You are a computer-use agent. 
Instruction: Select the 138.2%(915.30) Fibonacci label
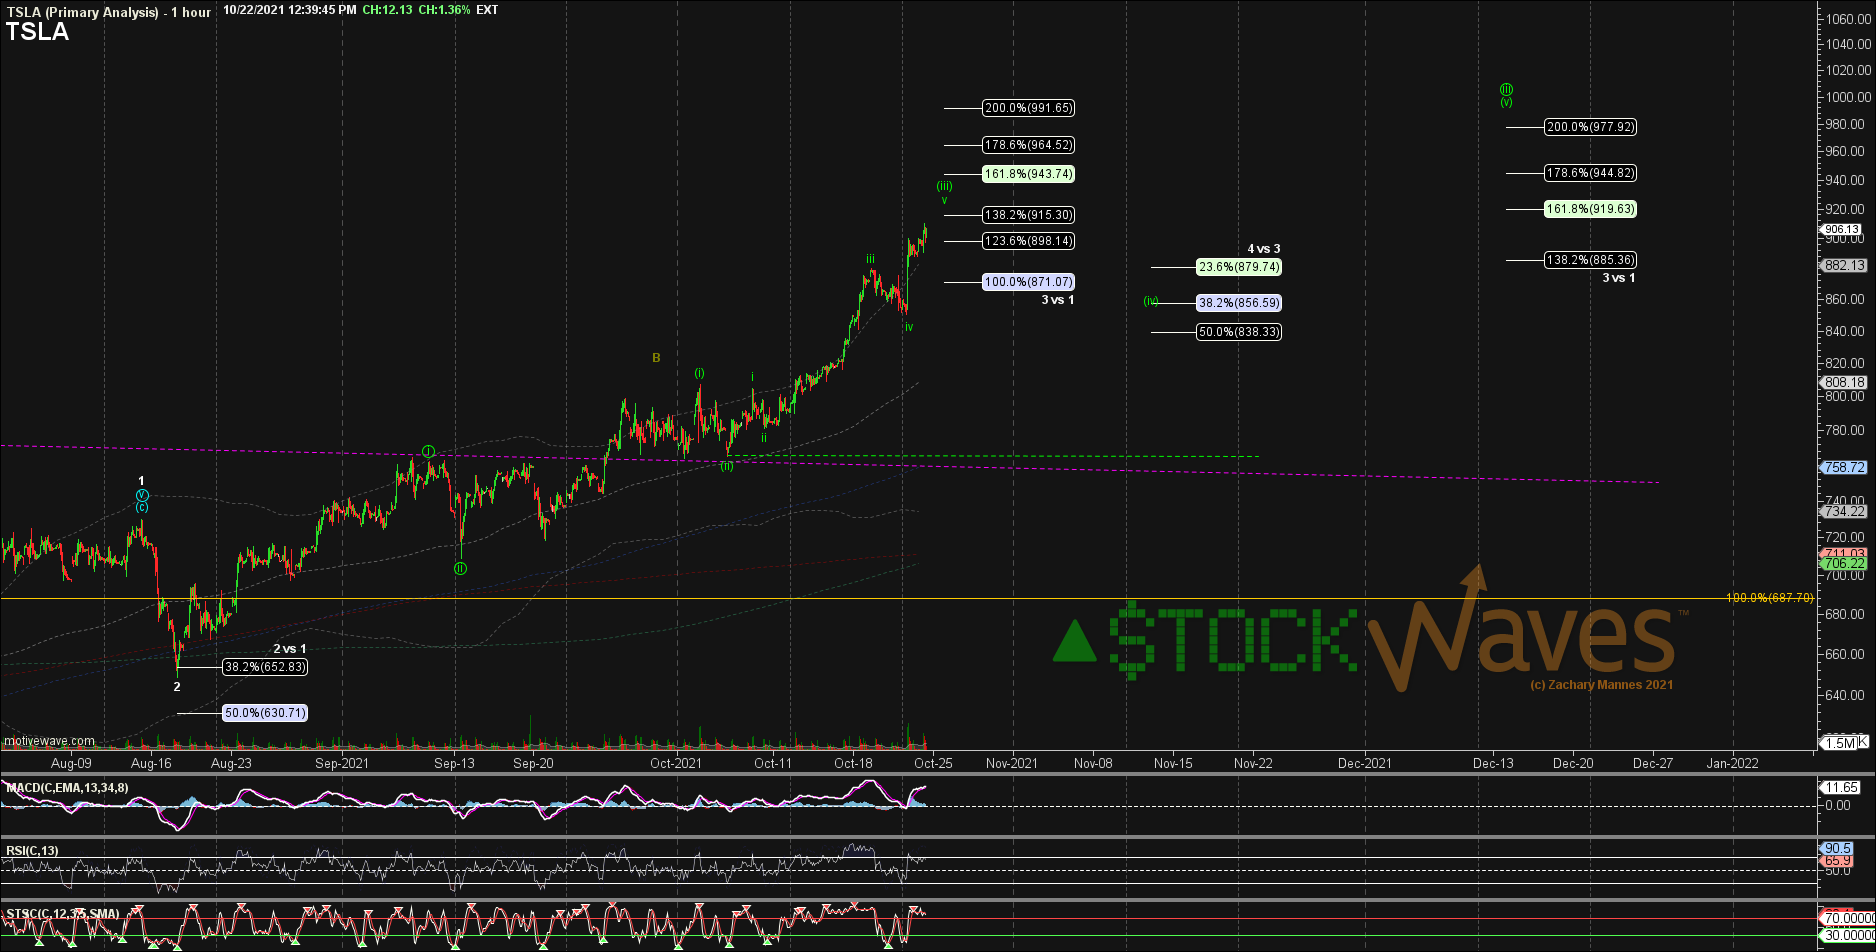point(1029,215)
